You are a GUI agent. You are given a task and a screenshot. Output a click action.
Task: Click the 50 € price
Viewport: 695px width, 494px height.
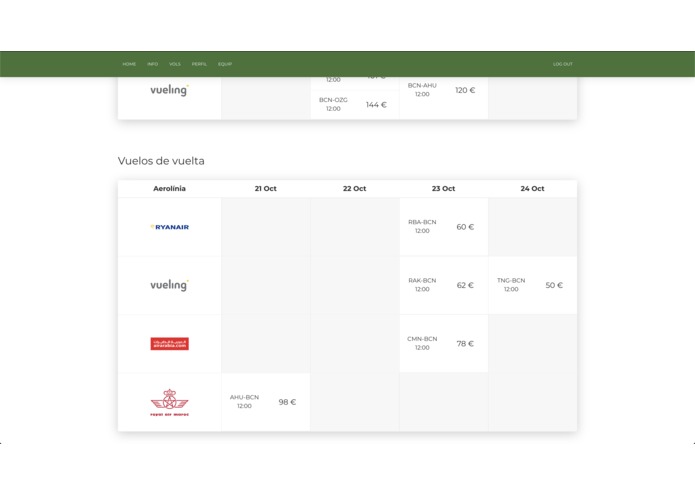(554, 285)
